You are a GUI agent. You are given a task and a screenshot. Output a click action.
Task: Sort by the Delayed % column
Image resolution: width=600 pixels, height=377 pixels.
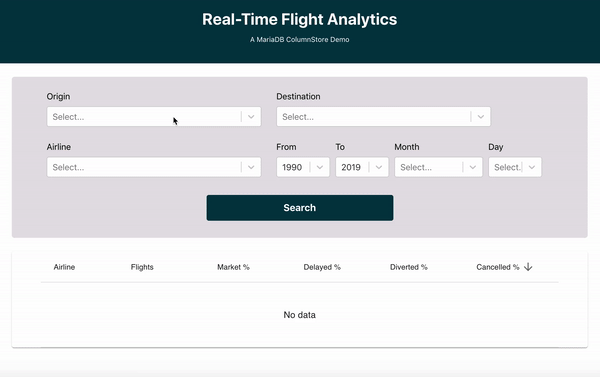pos(322,267)
